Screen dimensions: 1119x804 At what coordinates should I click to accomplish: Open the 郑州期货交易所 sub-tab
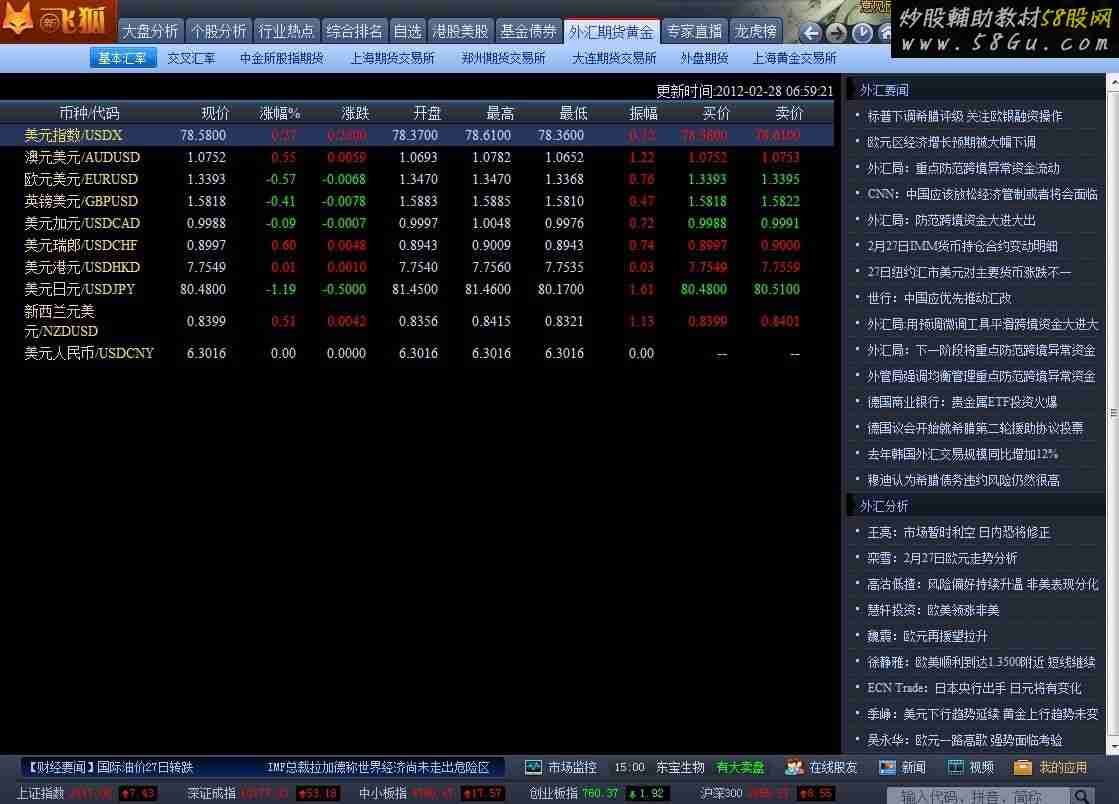click(503, 58)
